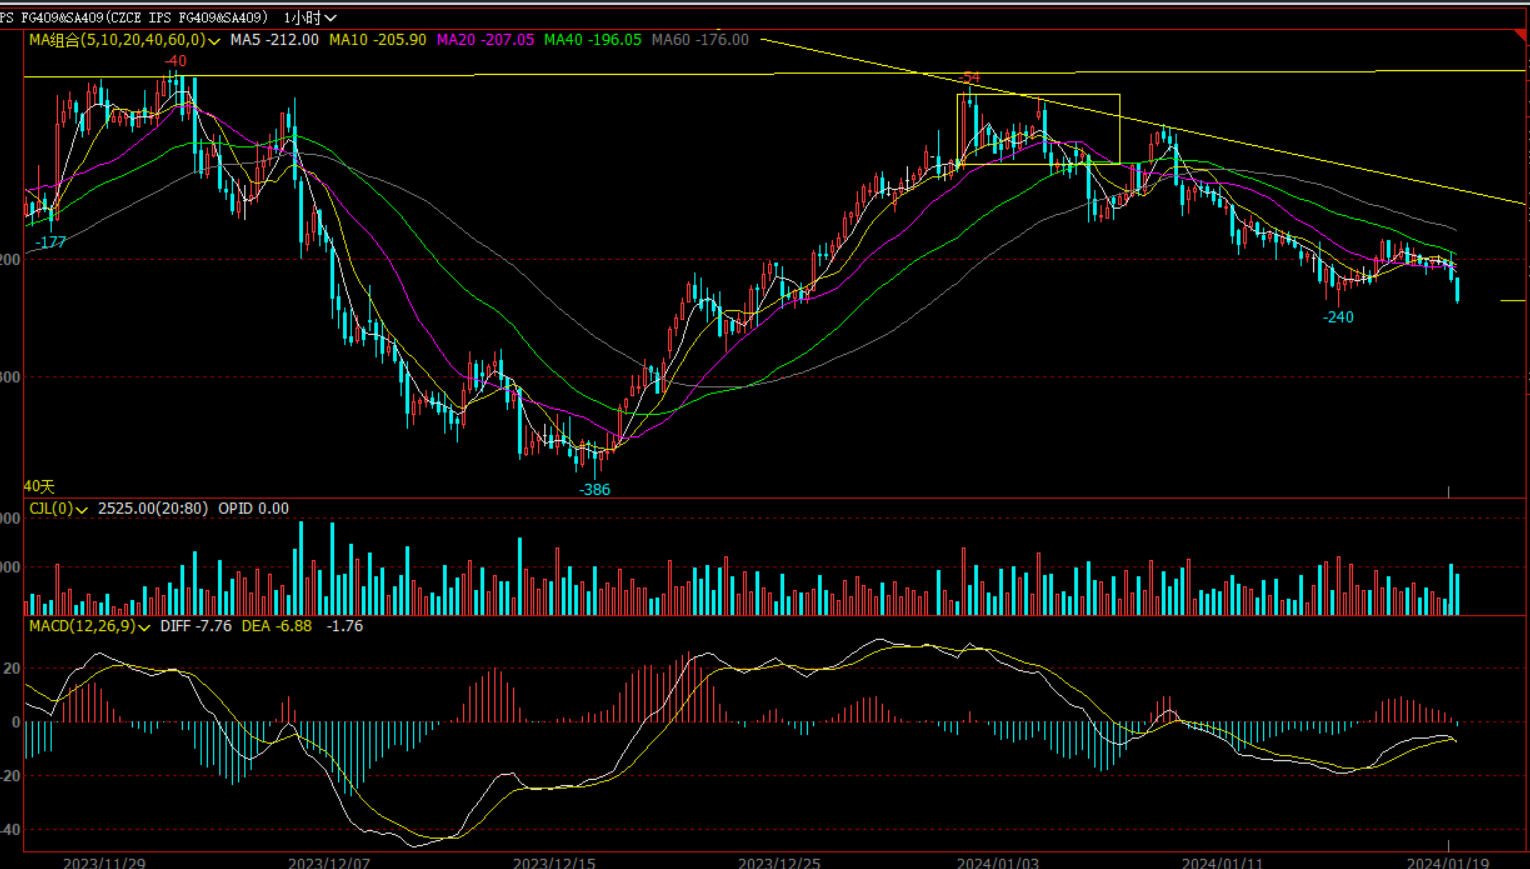The image size is (1530, 869).
Task: Click the -177 low price label
Action: (x=50, y=242)
